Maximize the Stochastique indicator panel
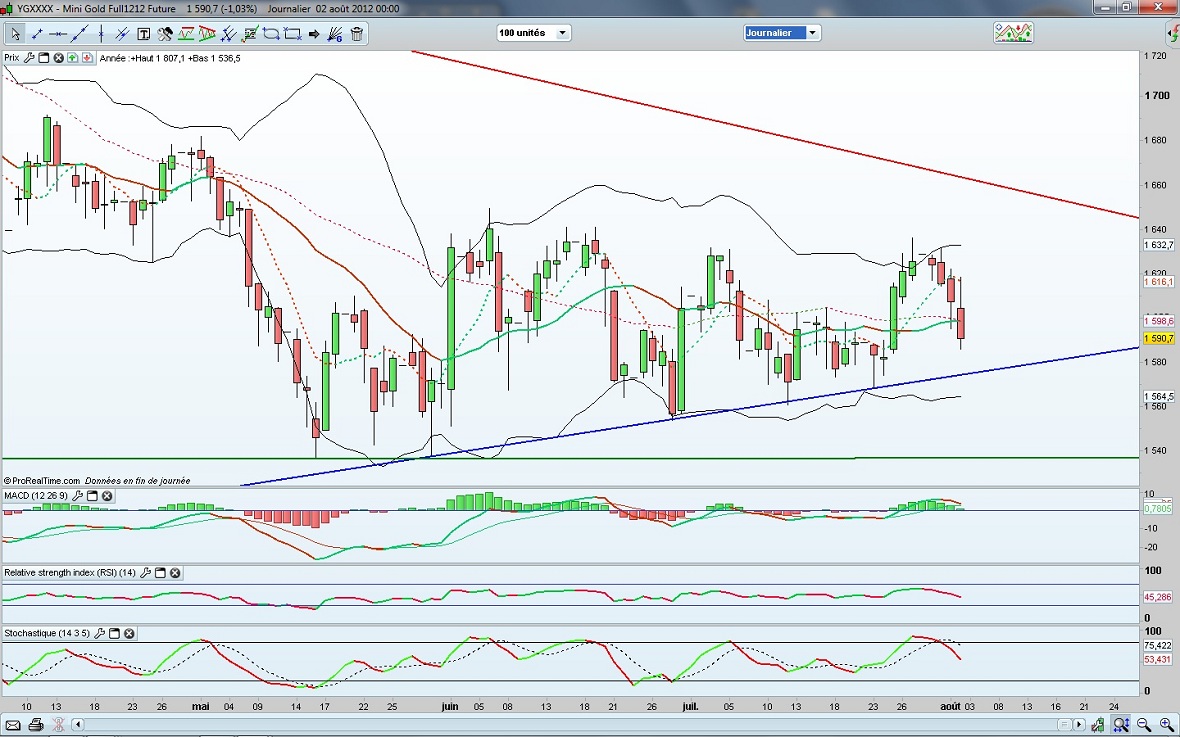The image size is (1180, 737). click(x=114, y=634)
